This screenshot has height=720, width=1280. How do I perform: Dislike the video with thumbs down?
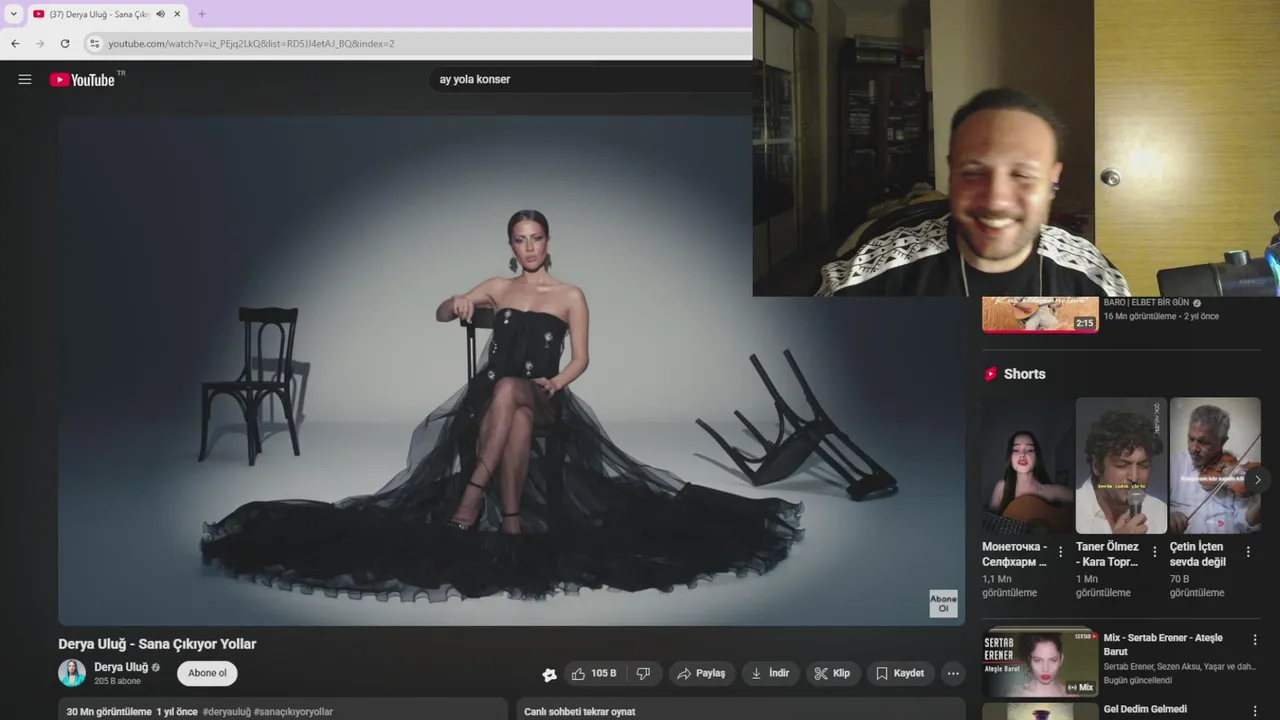pos(644,673)
